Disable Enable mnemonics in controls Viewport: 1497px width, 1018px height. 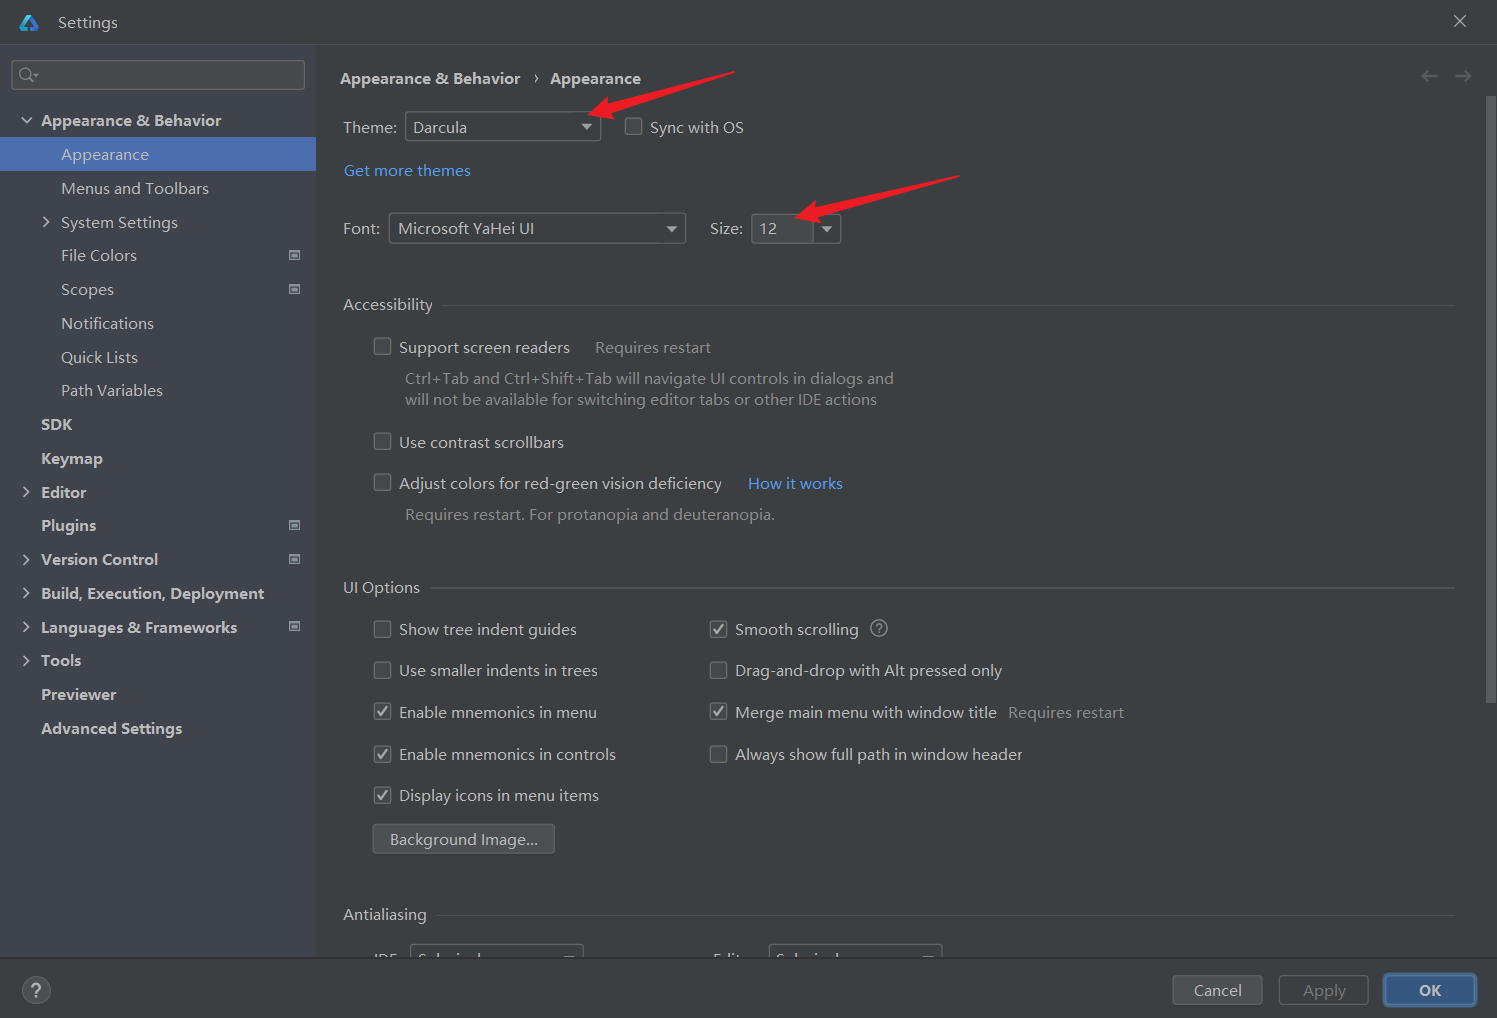click(382, 754)
